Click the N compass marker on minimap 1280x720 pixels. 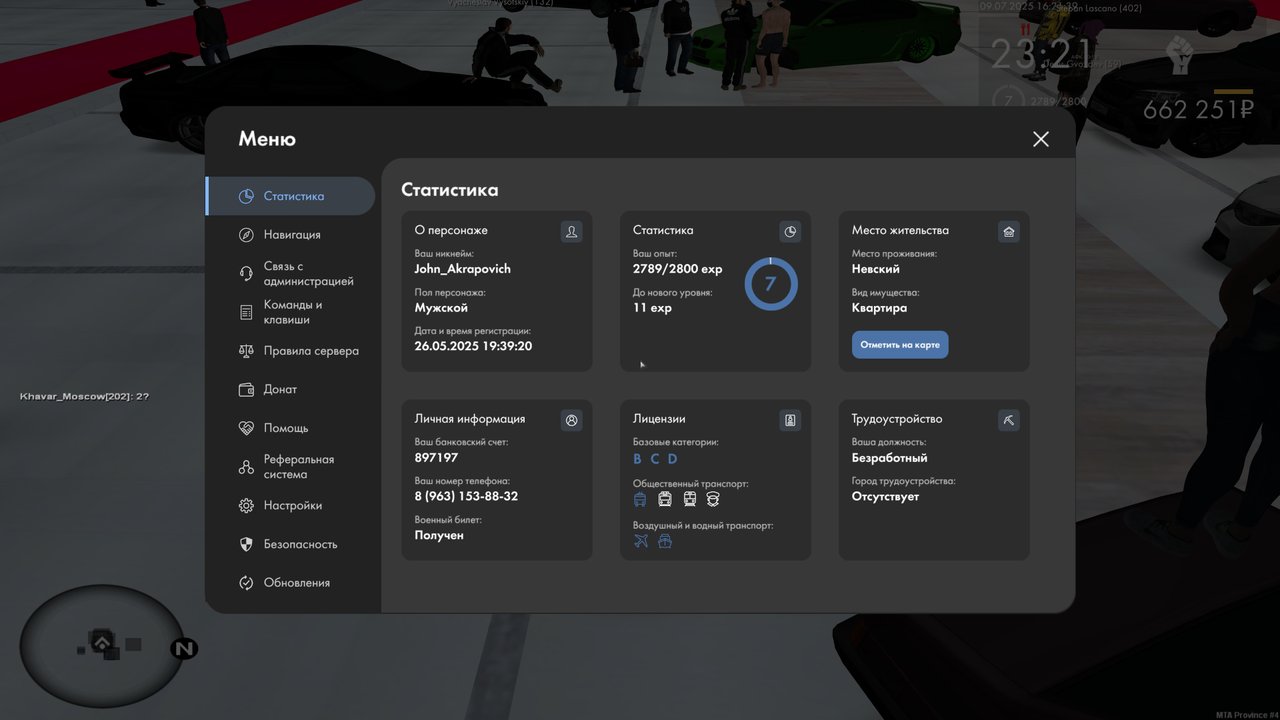[x=183, y=649]
